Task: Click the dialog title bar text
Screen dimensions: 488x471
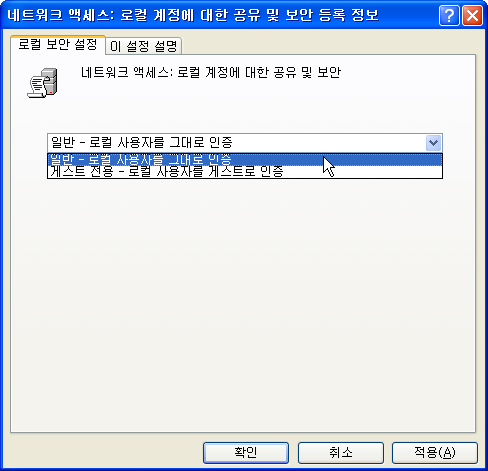Action: click(x=193, y=15)
